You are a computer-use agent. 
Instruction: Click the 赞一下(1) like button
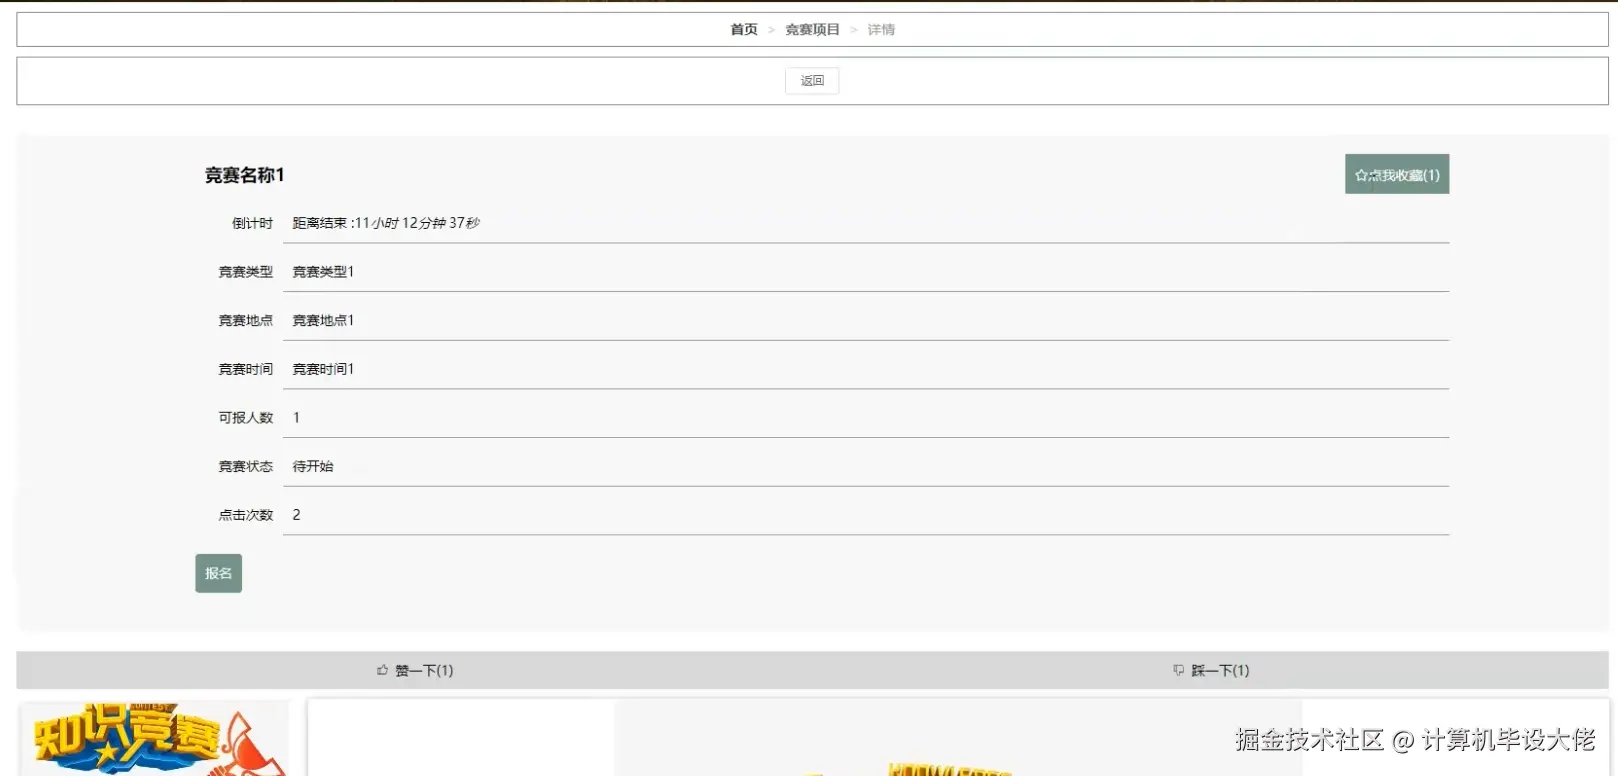[x=415, y=670]
